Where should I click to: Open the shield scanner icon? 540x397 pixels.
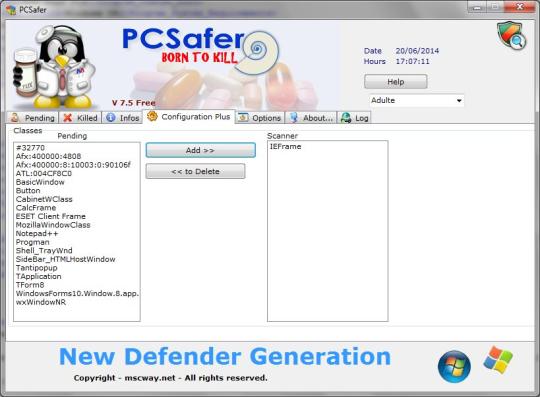tap(511, 36)
